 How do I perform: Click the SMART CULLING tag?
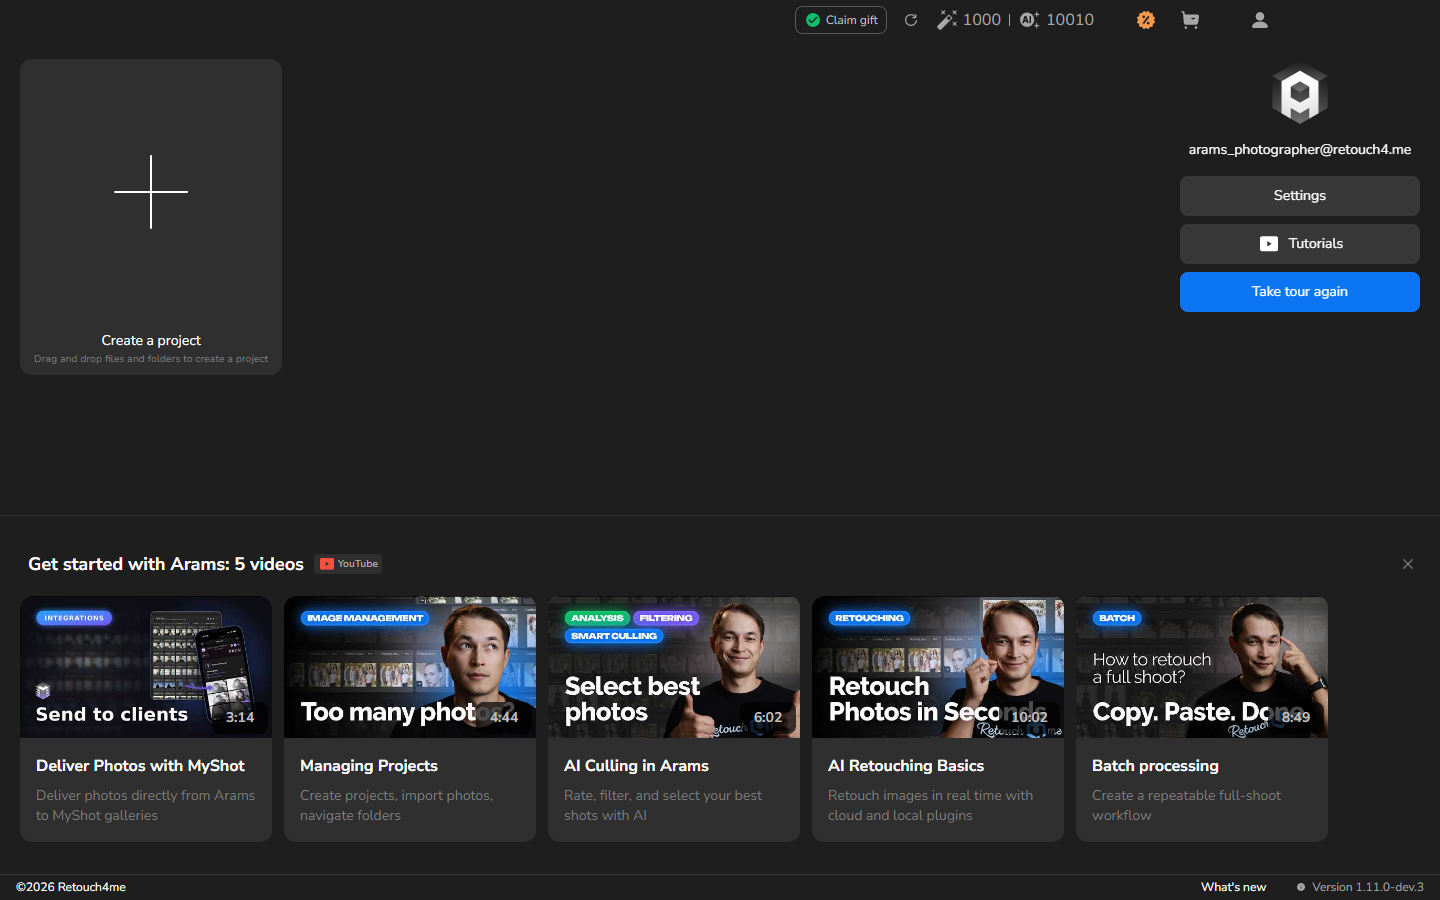coord(614,636)
